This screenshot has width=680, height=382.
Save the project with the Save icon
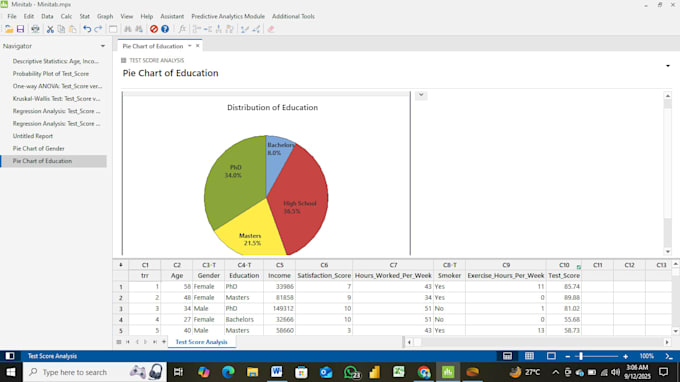(20, 29)
